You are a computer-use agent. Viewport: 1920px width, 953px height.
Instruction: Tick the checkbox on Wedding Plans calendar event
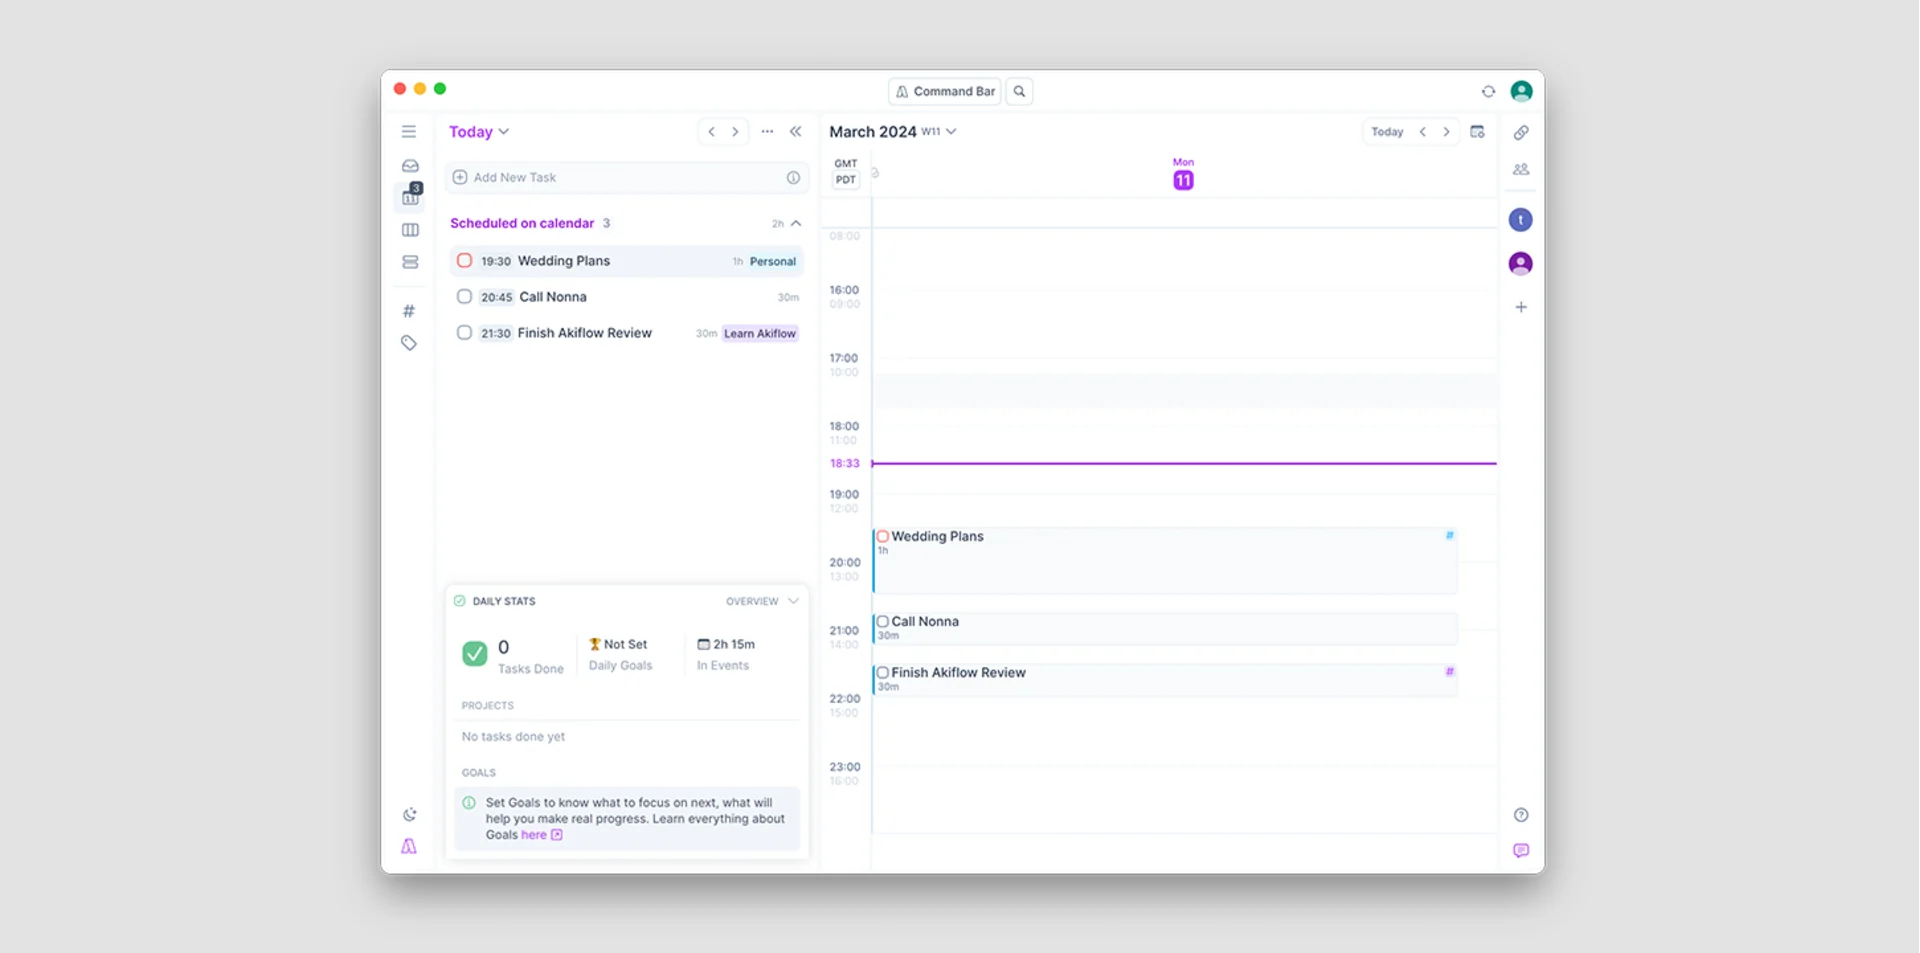(x=883, y=537)
